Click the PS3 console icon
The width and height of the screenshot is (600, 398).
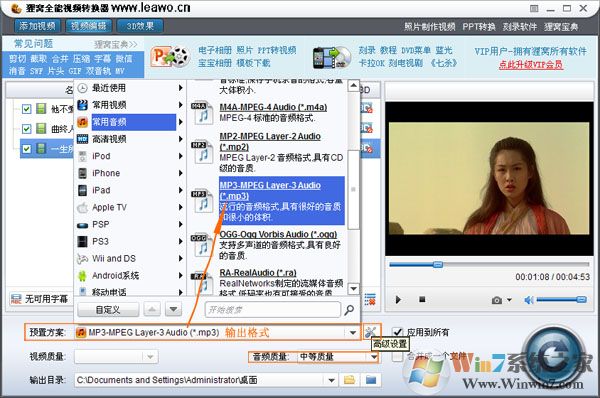pos(82,241)
